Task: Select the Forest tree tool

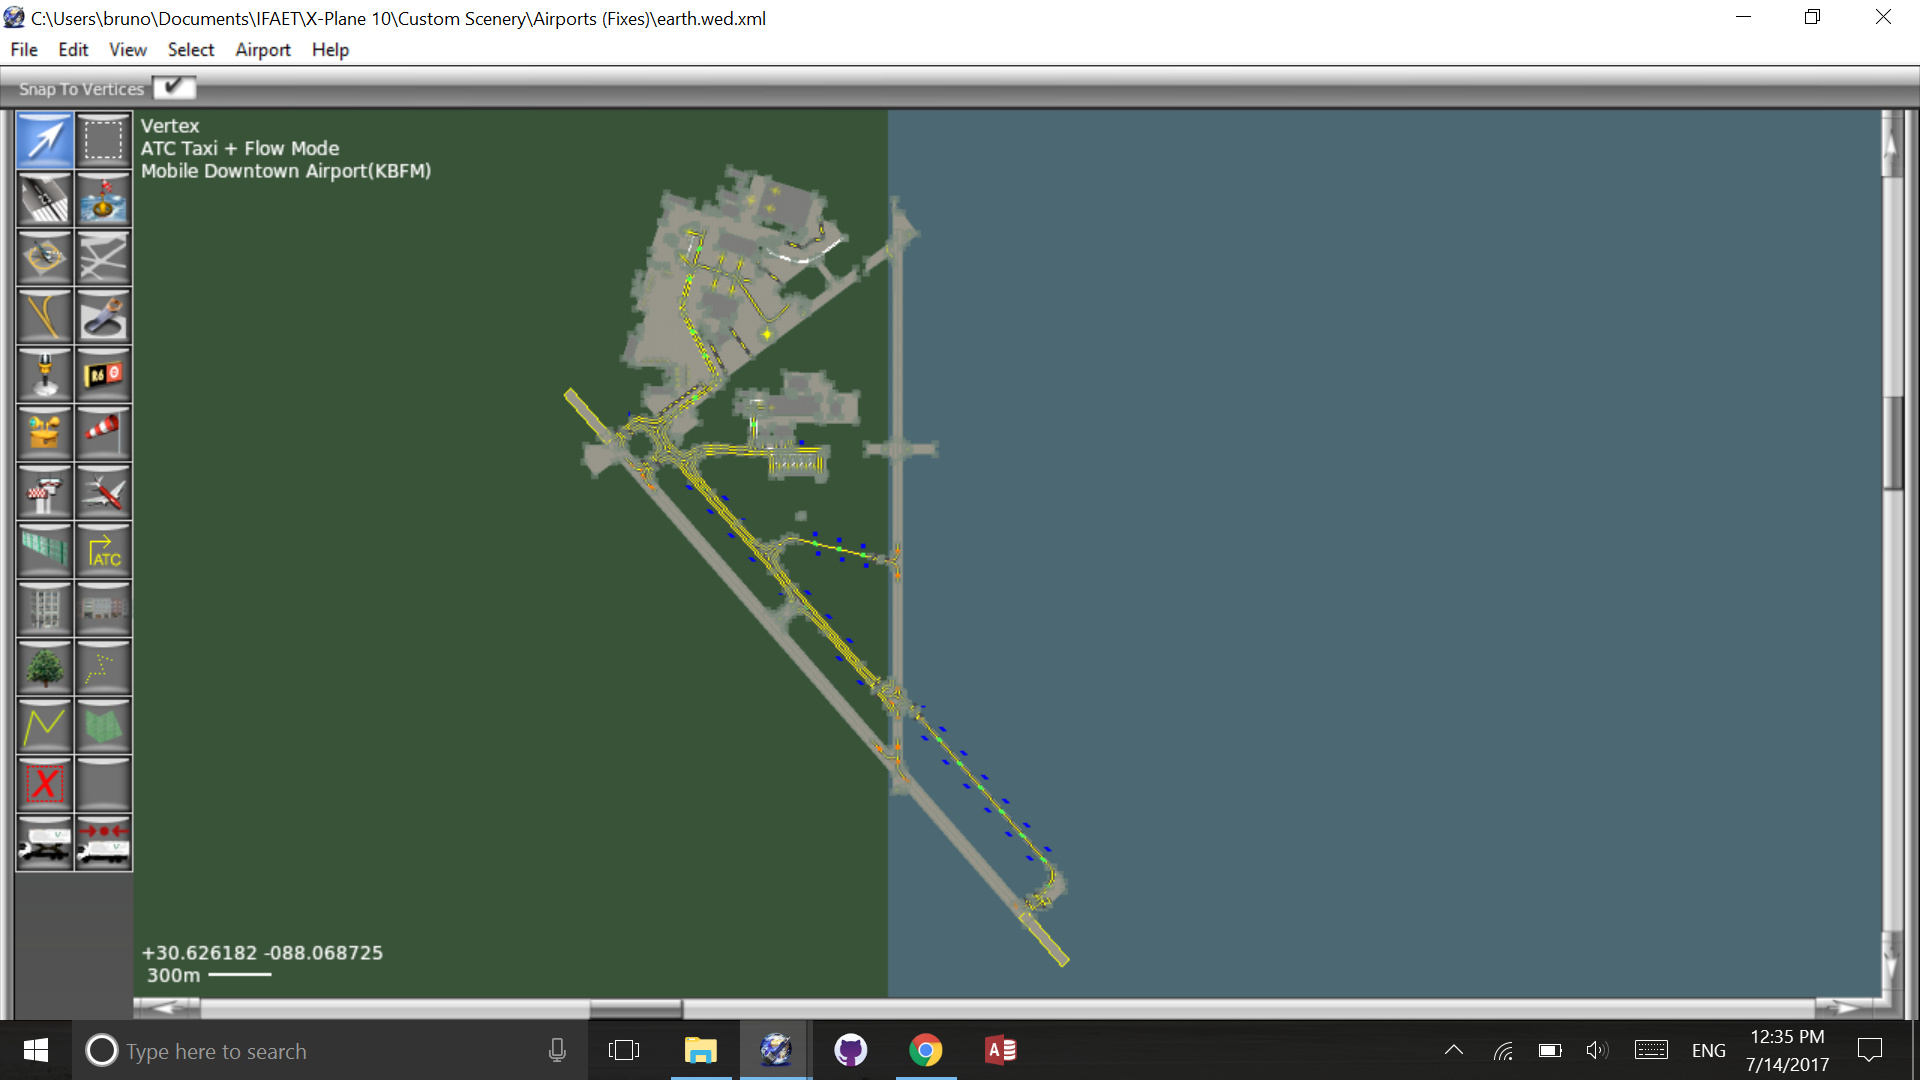Action: pos(45,668)
